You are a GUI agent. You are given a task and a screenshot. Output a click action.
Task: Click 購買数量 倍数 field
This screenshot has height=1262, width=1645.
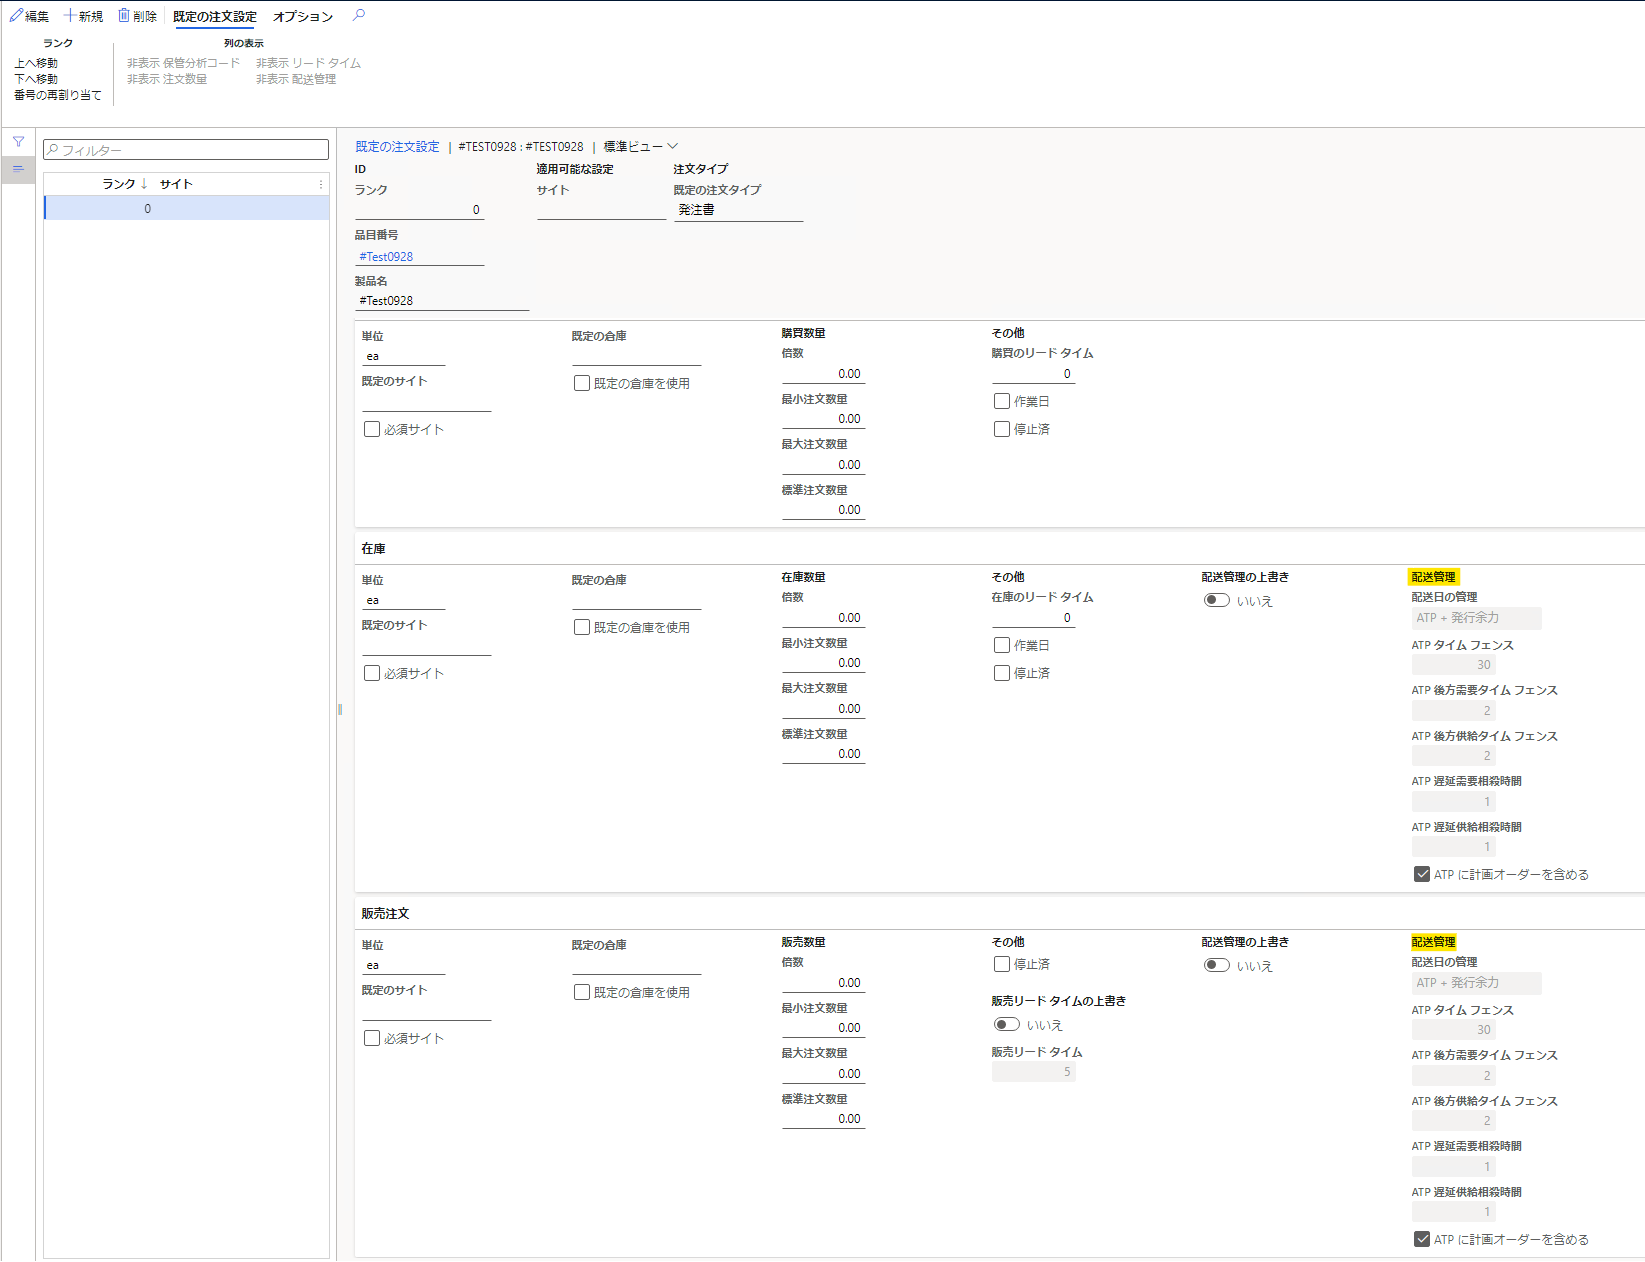(x=823, y=374)
